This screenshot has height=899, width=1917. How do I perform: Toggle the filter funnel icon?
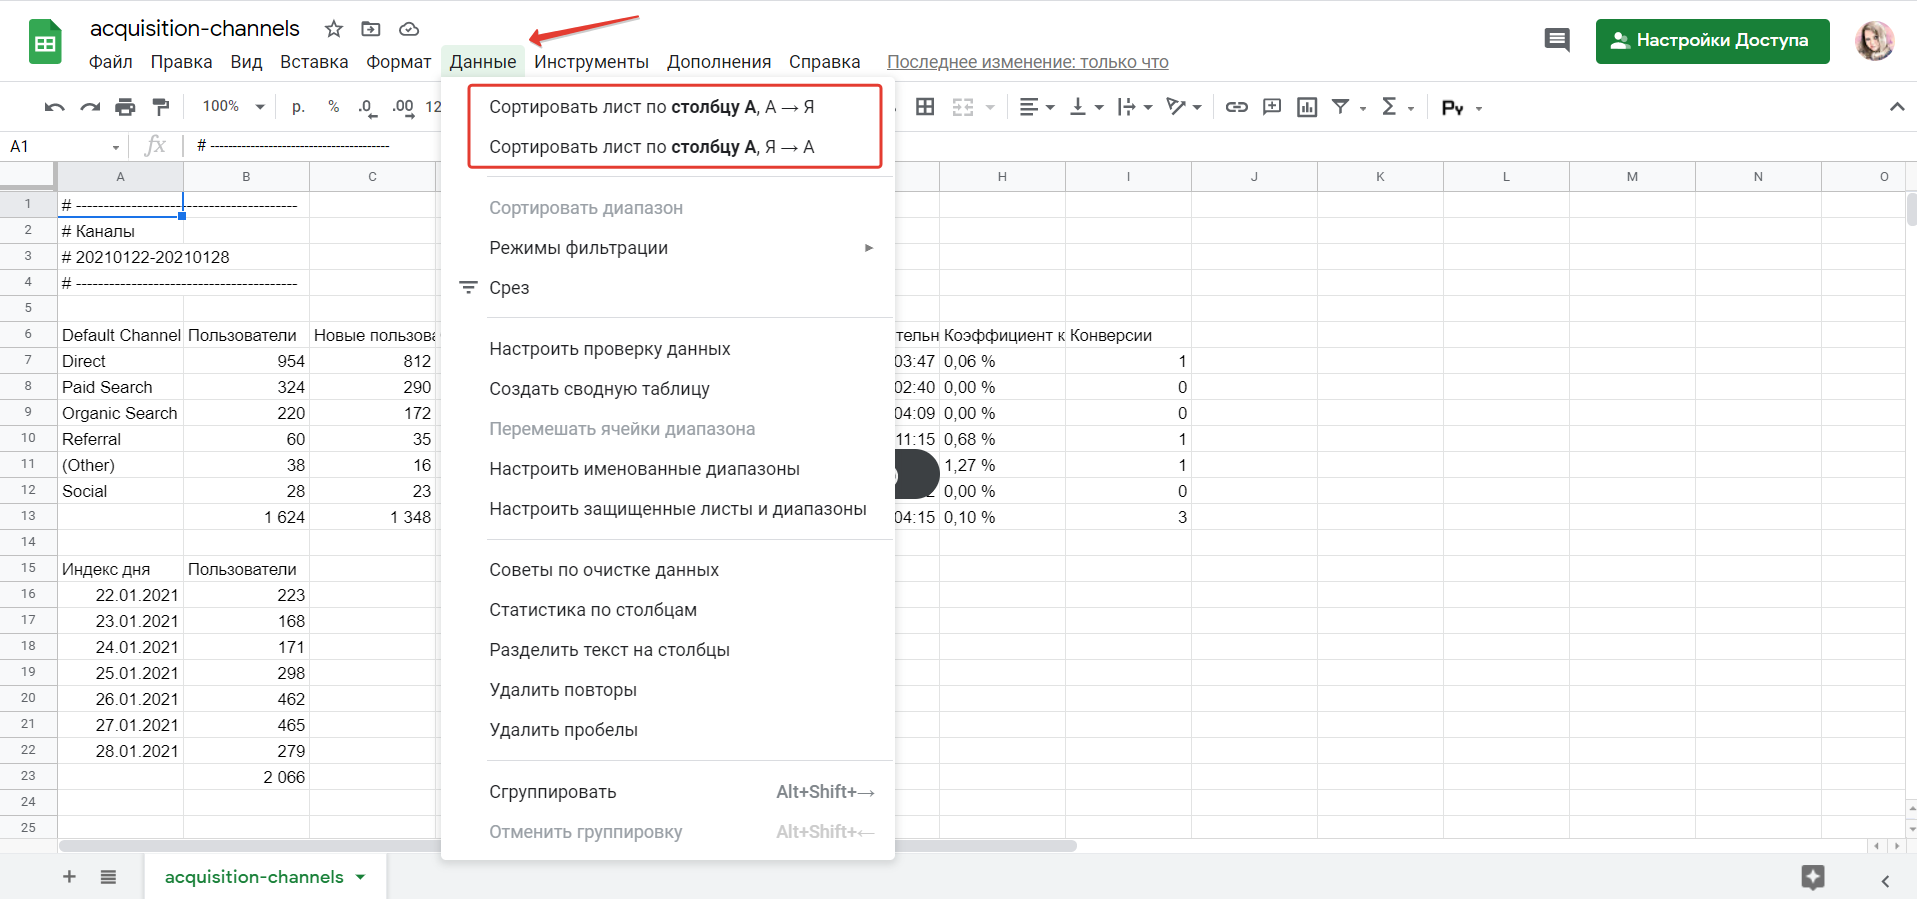coord(1341,107)
